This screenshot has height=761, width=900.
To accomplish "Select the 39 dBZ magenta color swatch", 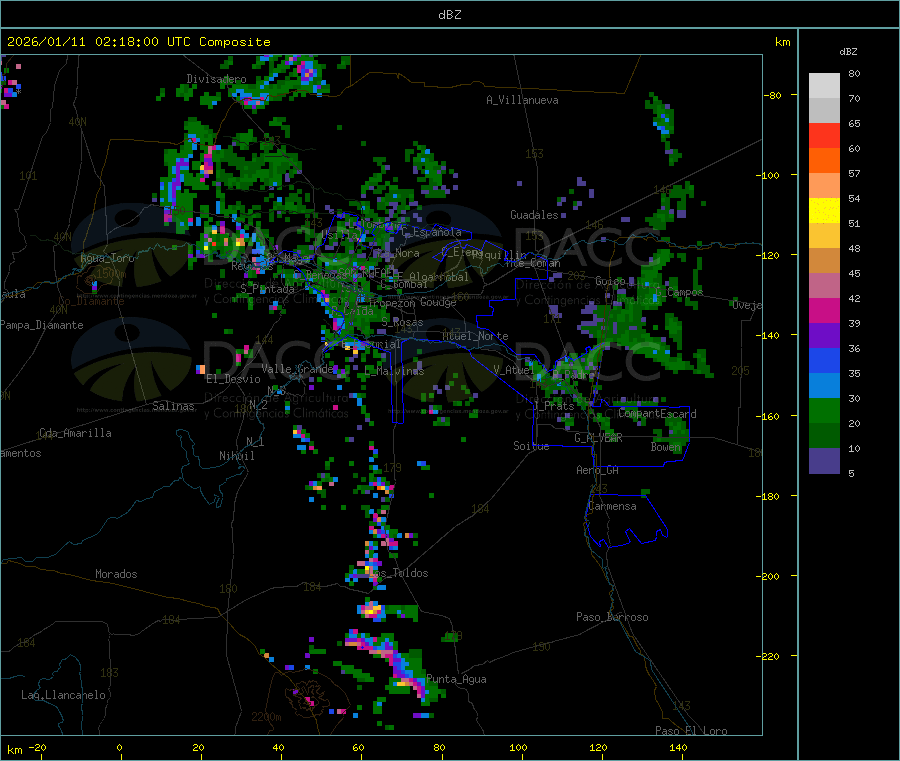I will click(824, 310).
